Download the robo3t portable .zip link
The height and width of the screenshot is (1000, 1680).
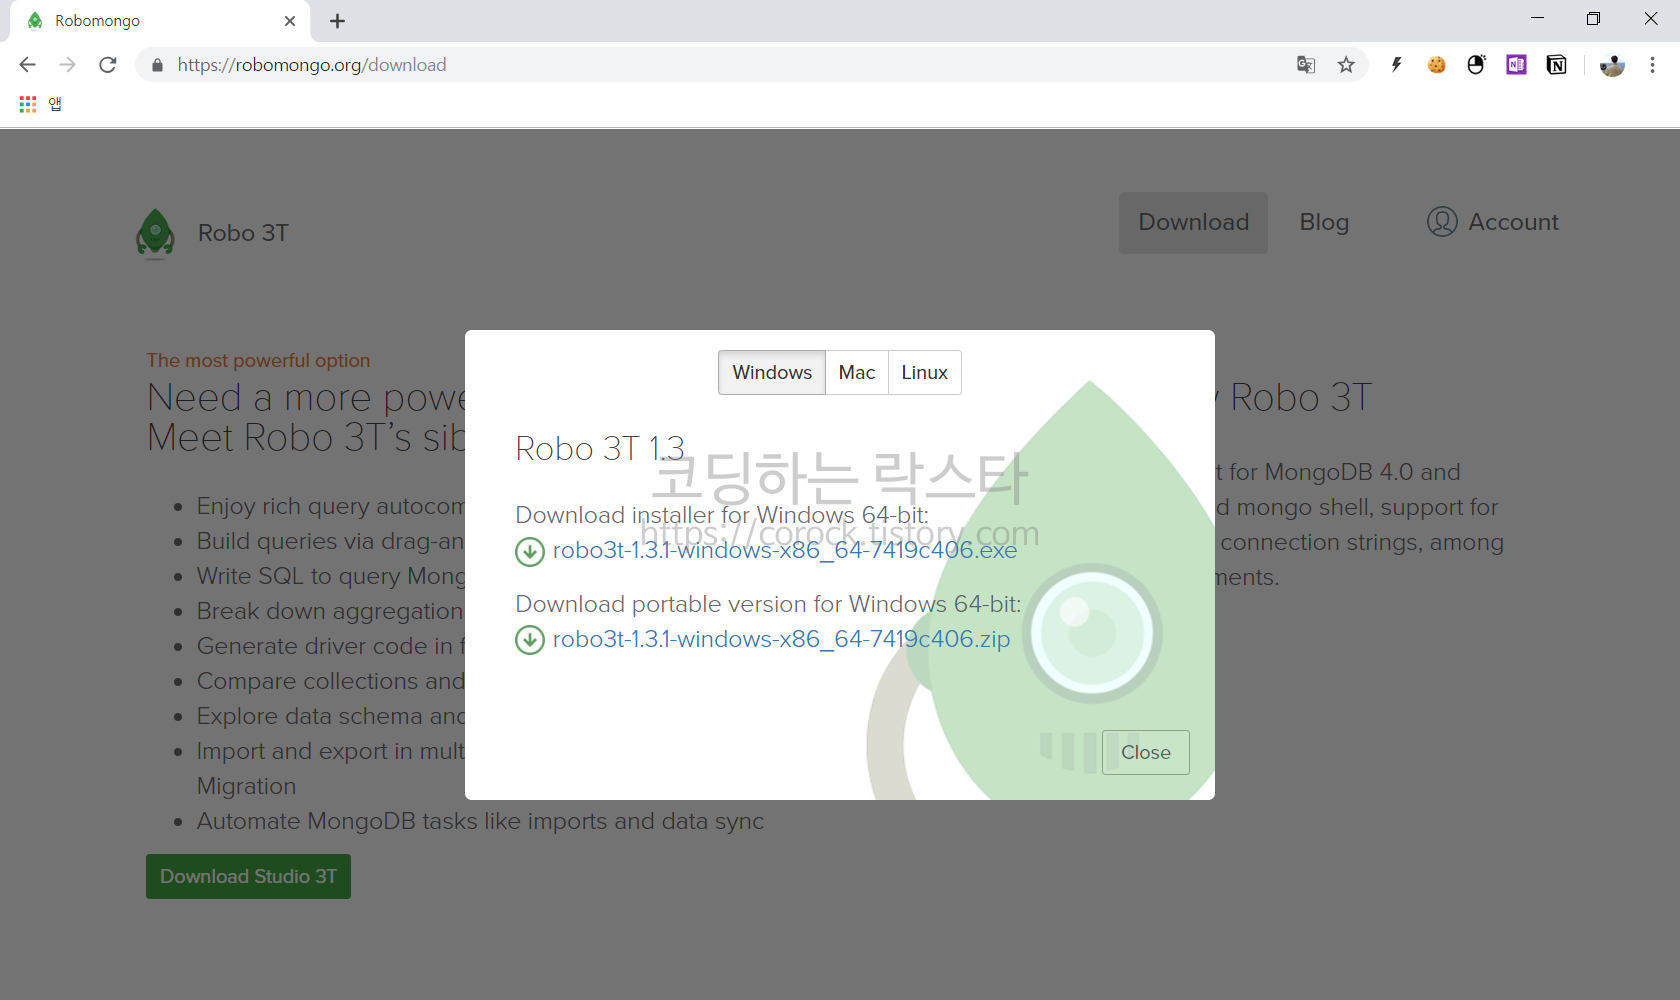[x=781, y=639]
